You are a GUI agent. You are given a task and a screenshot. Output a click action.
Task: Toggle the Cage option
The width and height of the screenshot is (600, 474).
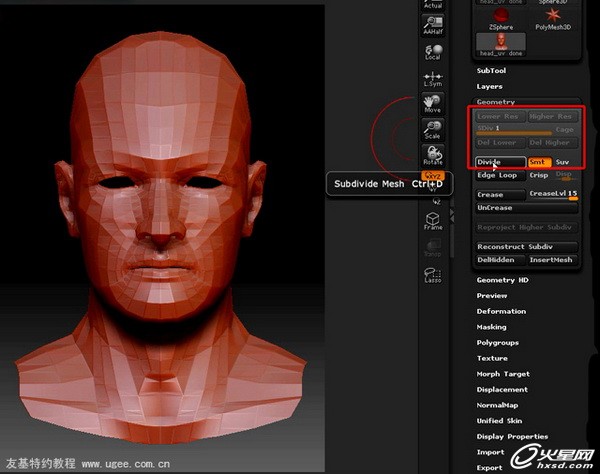tap(565, 130)
